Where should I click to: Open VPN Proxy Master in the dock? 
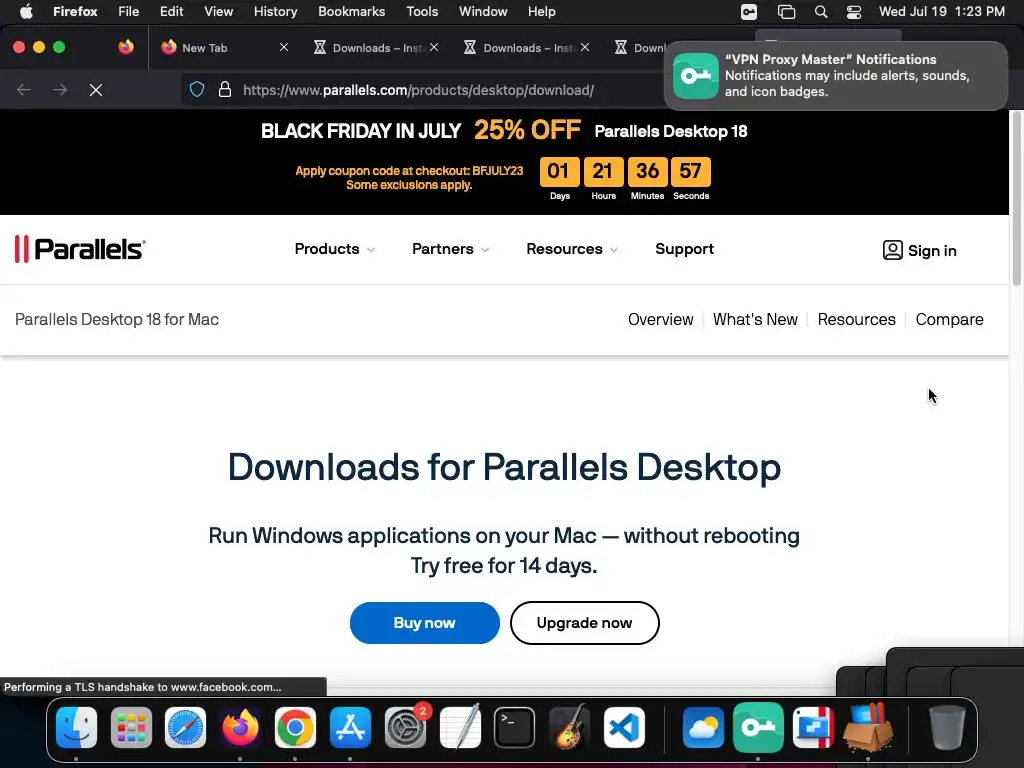point(758,727)
